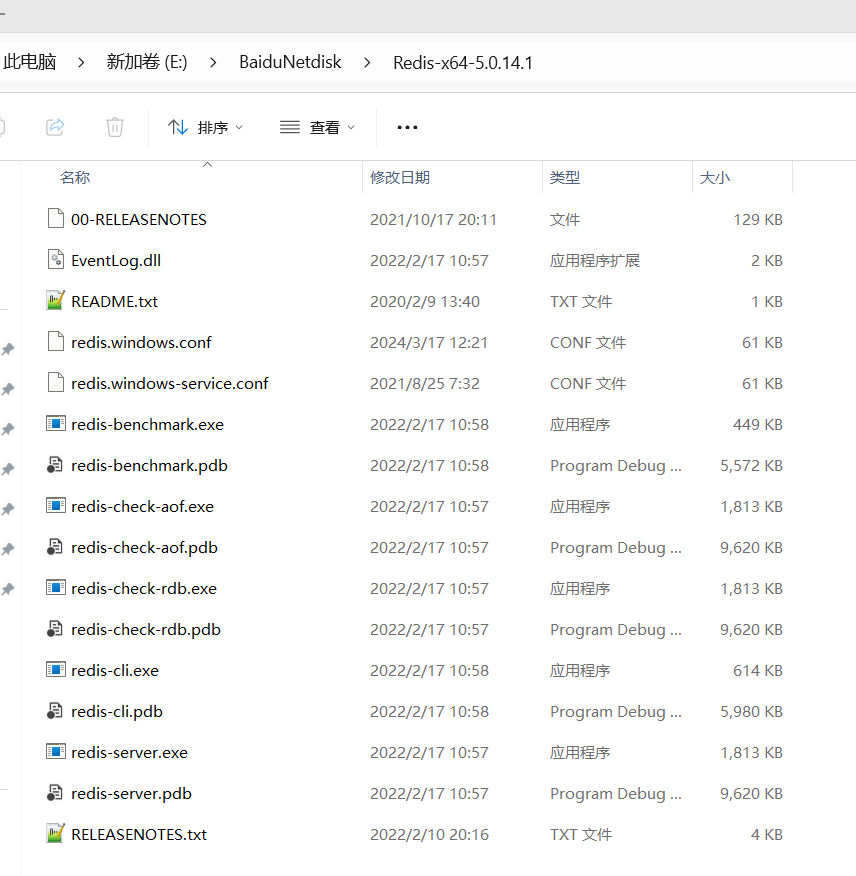Click Redis-x64-5.0.14.1 in the address bar
Image resolution: width=856 pixels, height=876 pixels.
[x=463, y=63]
